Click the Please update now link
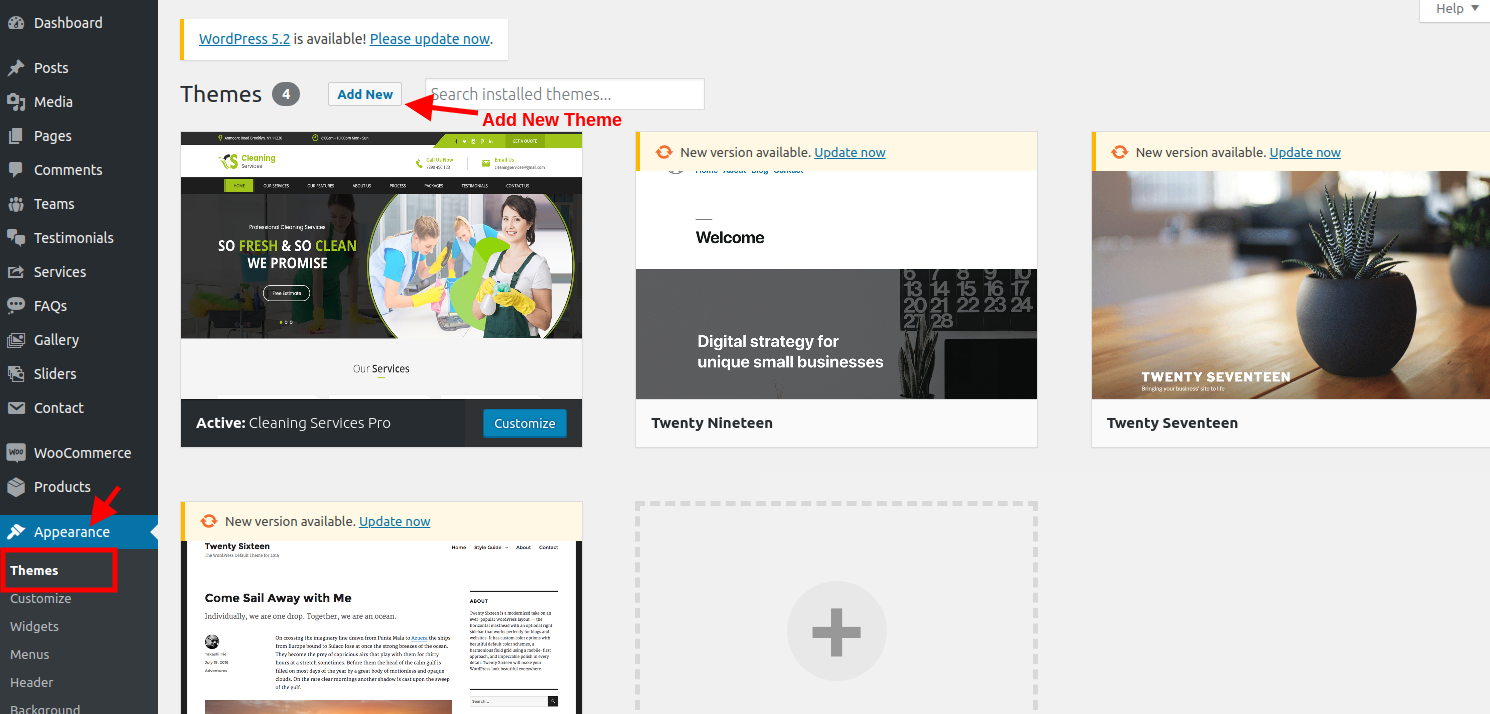The width and height of the screenshot is (1490, 714). [430, 39]
